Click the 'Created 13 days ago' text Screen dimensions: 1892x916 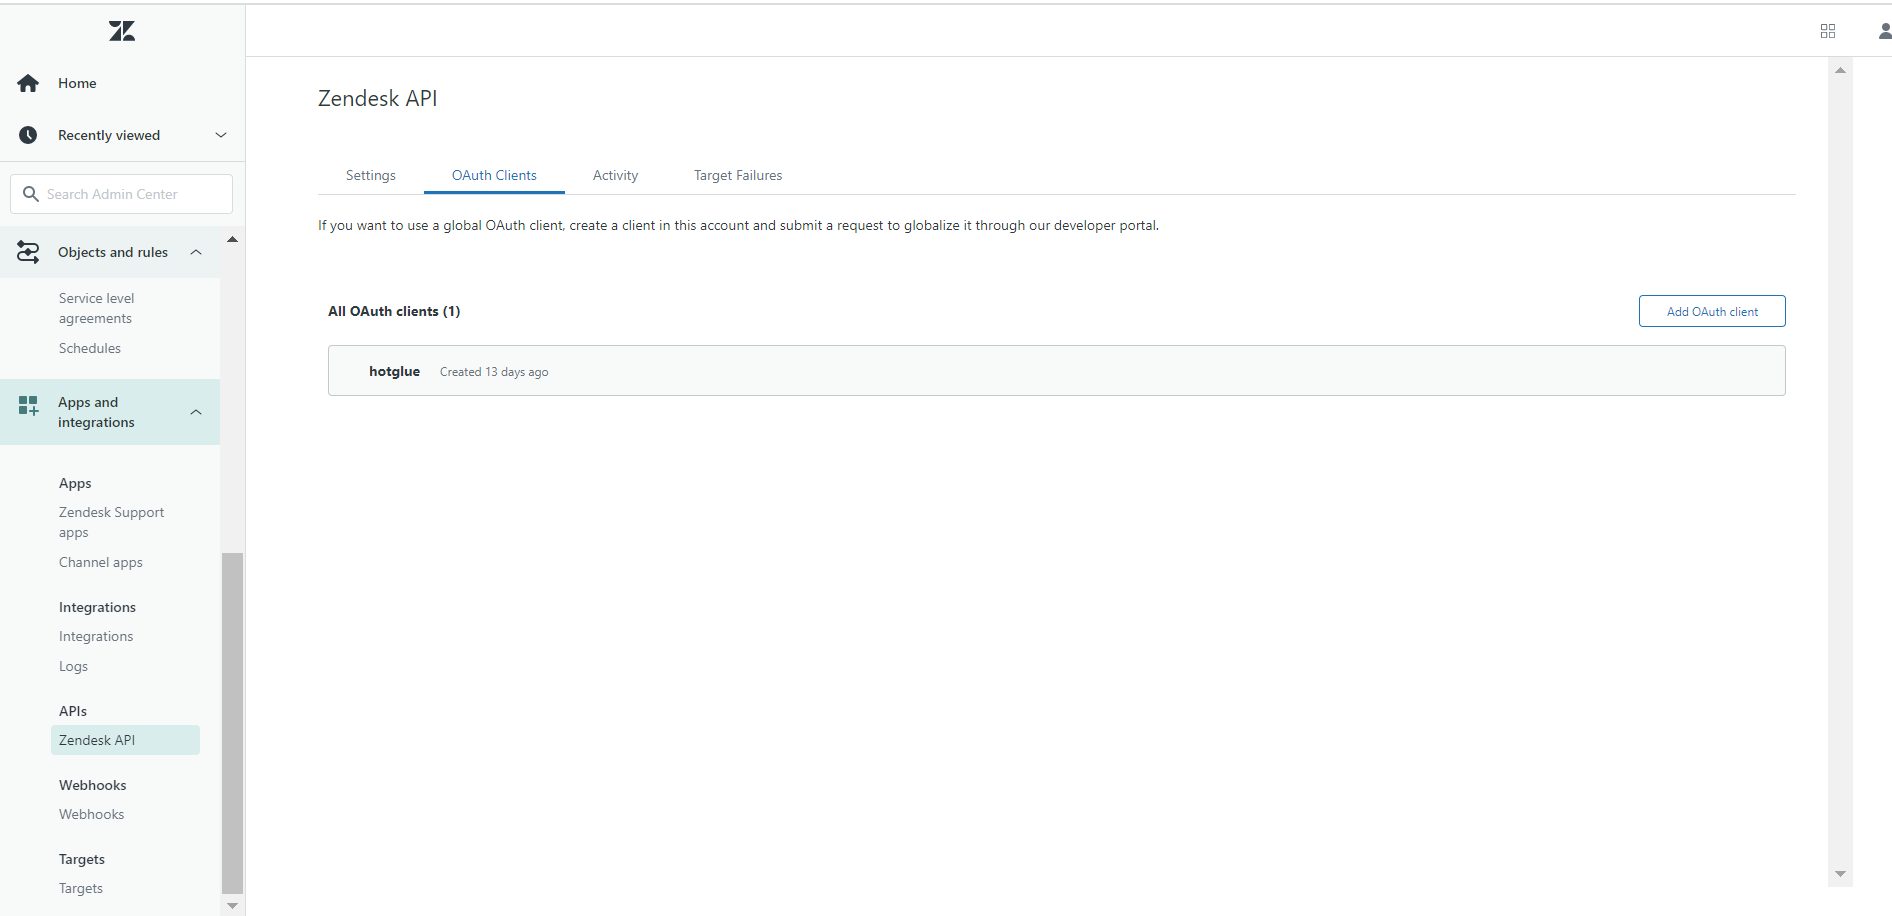coord(494,372)
